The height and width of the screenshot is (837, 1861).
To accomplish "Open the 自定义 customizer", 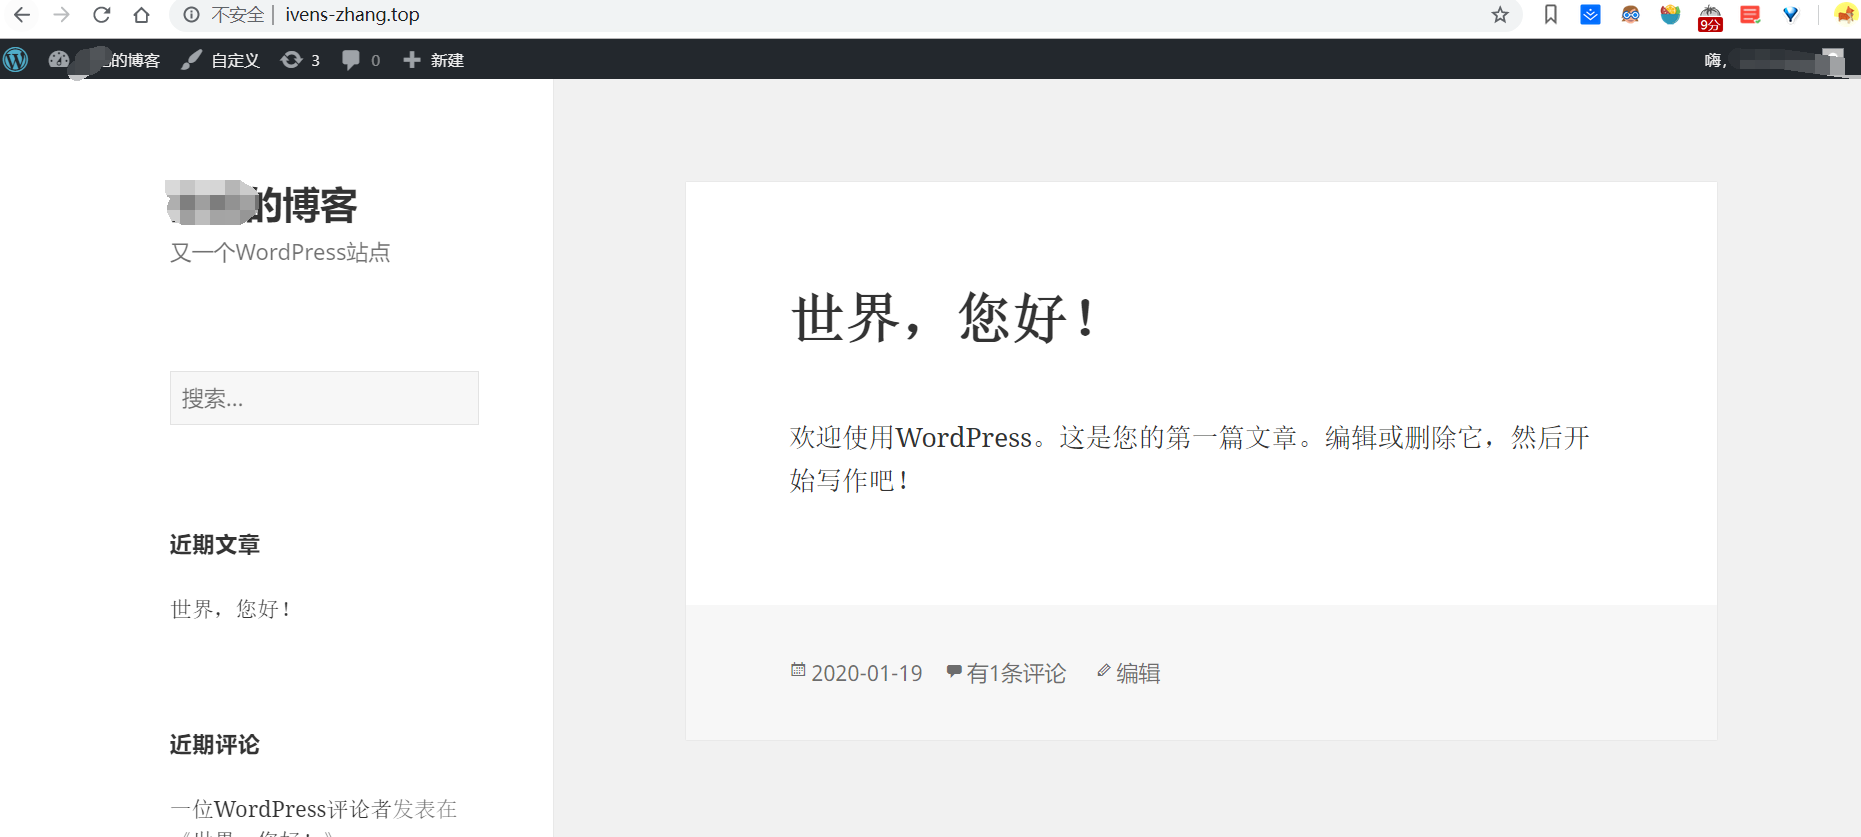I will coord(220,60).
